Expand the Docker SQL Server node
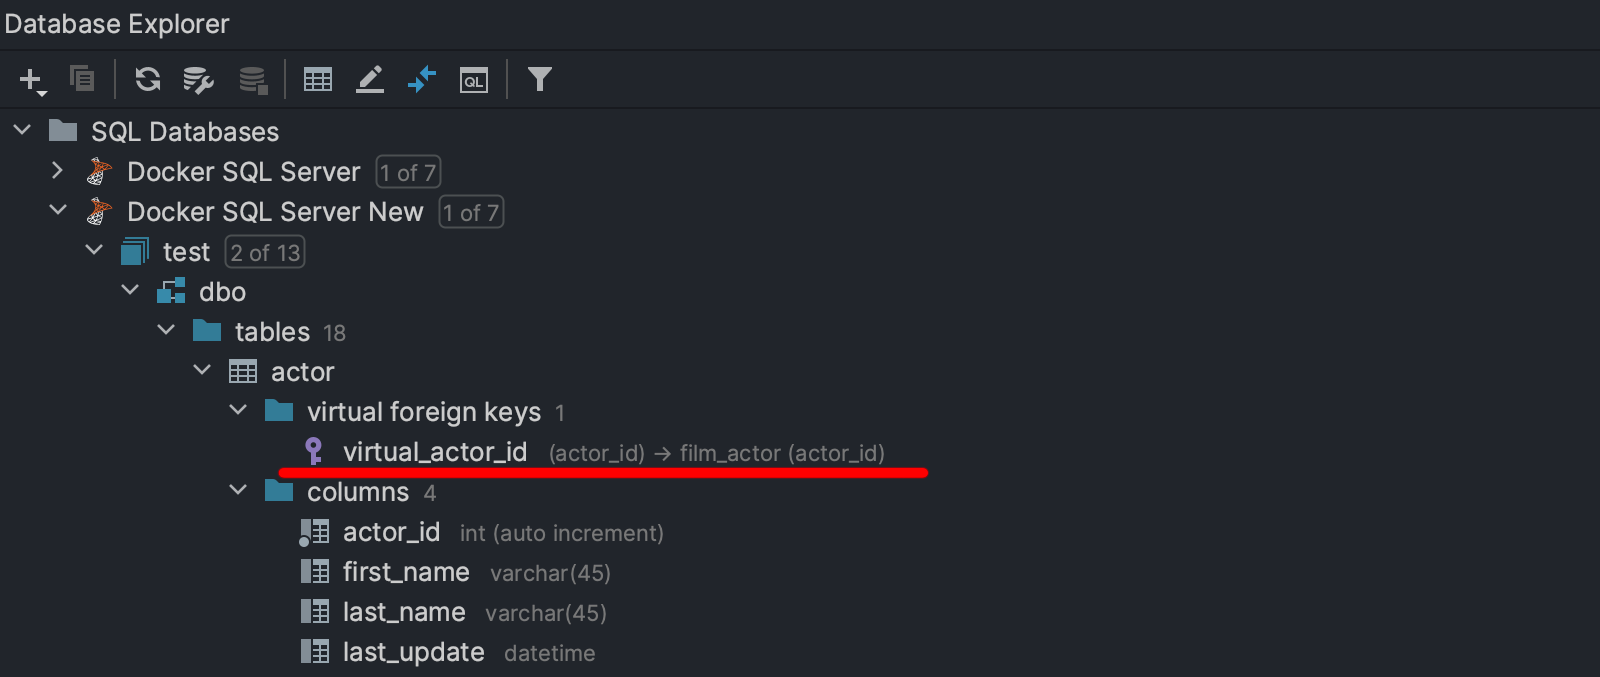 (x=58, y=171)
